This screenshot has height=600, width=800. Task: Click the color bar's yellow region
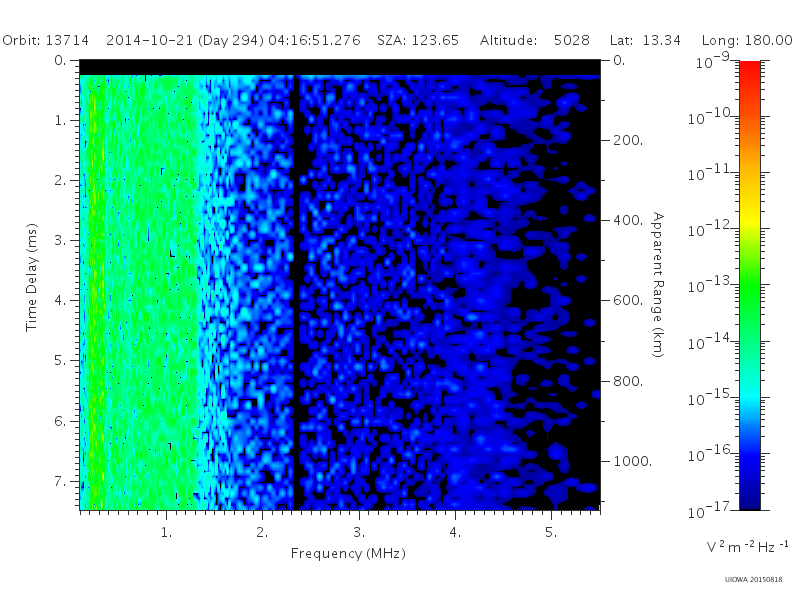click(749, 217)
